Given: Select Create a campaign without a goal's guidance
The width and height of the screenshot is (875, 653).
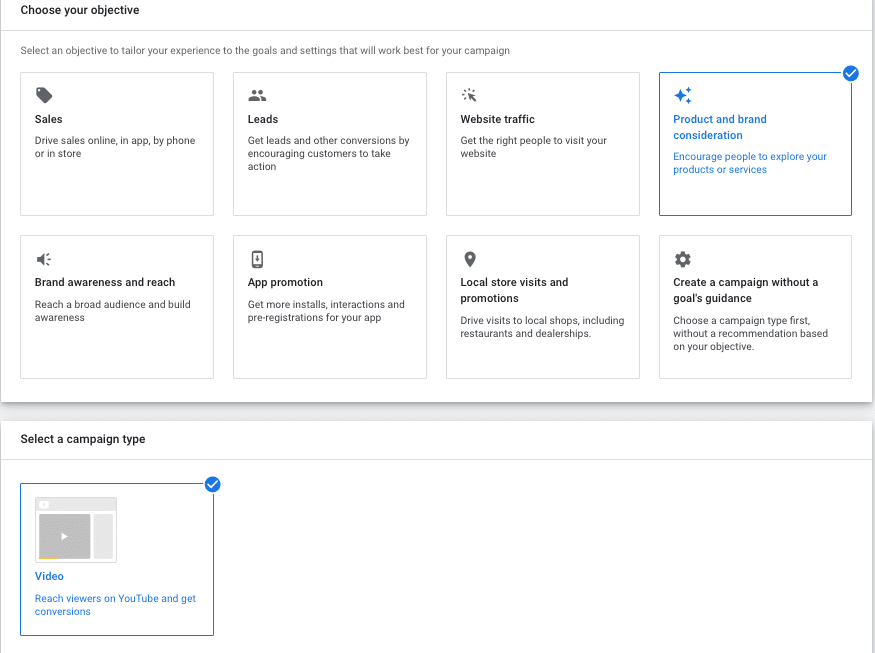Looking at the screenshot, I should click(x=756, y=307).
